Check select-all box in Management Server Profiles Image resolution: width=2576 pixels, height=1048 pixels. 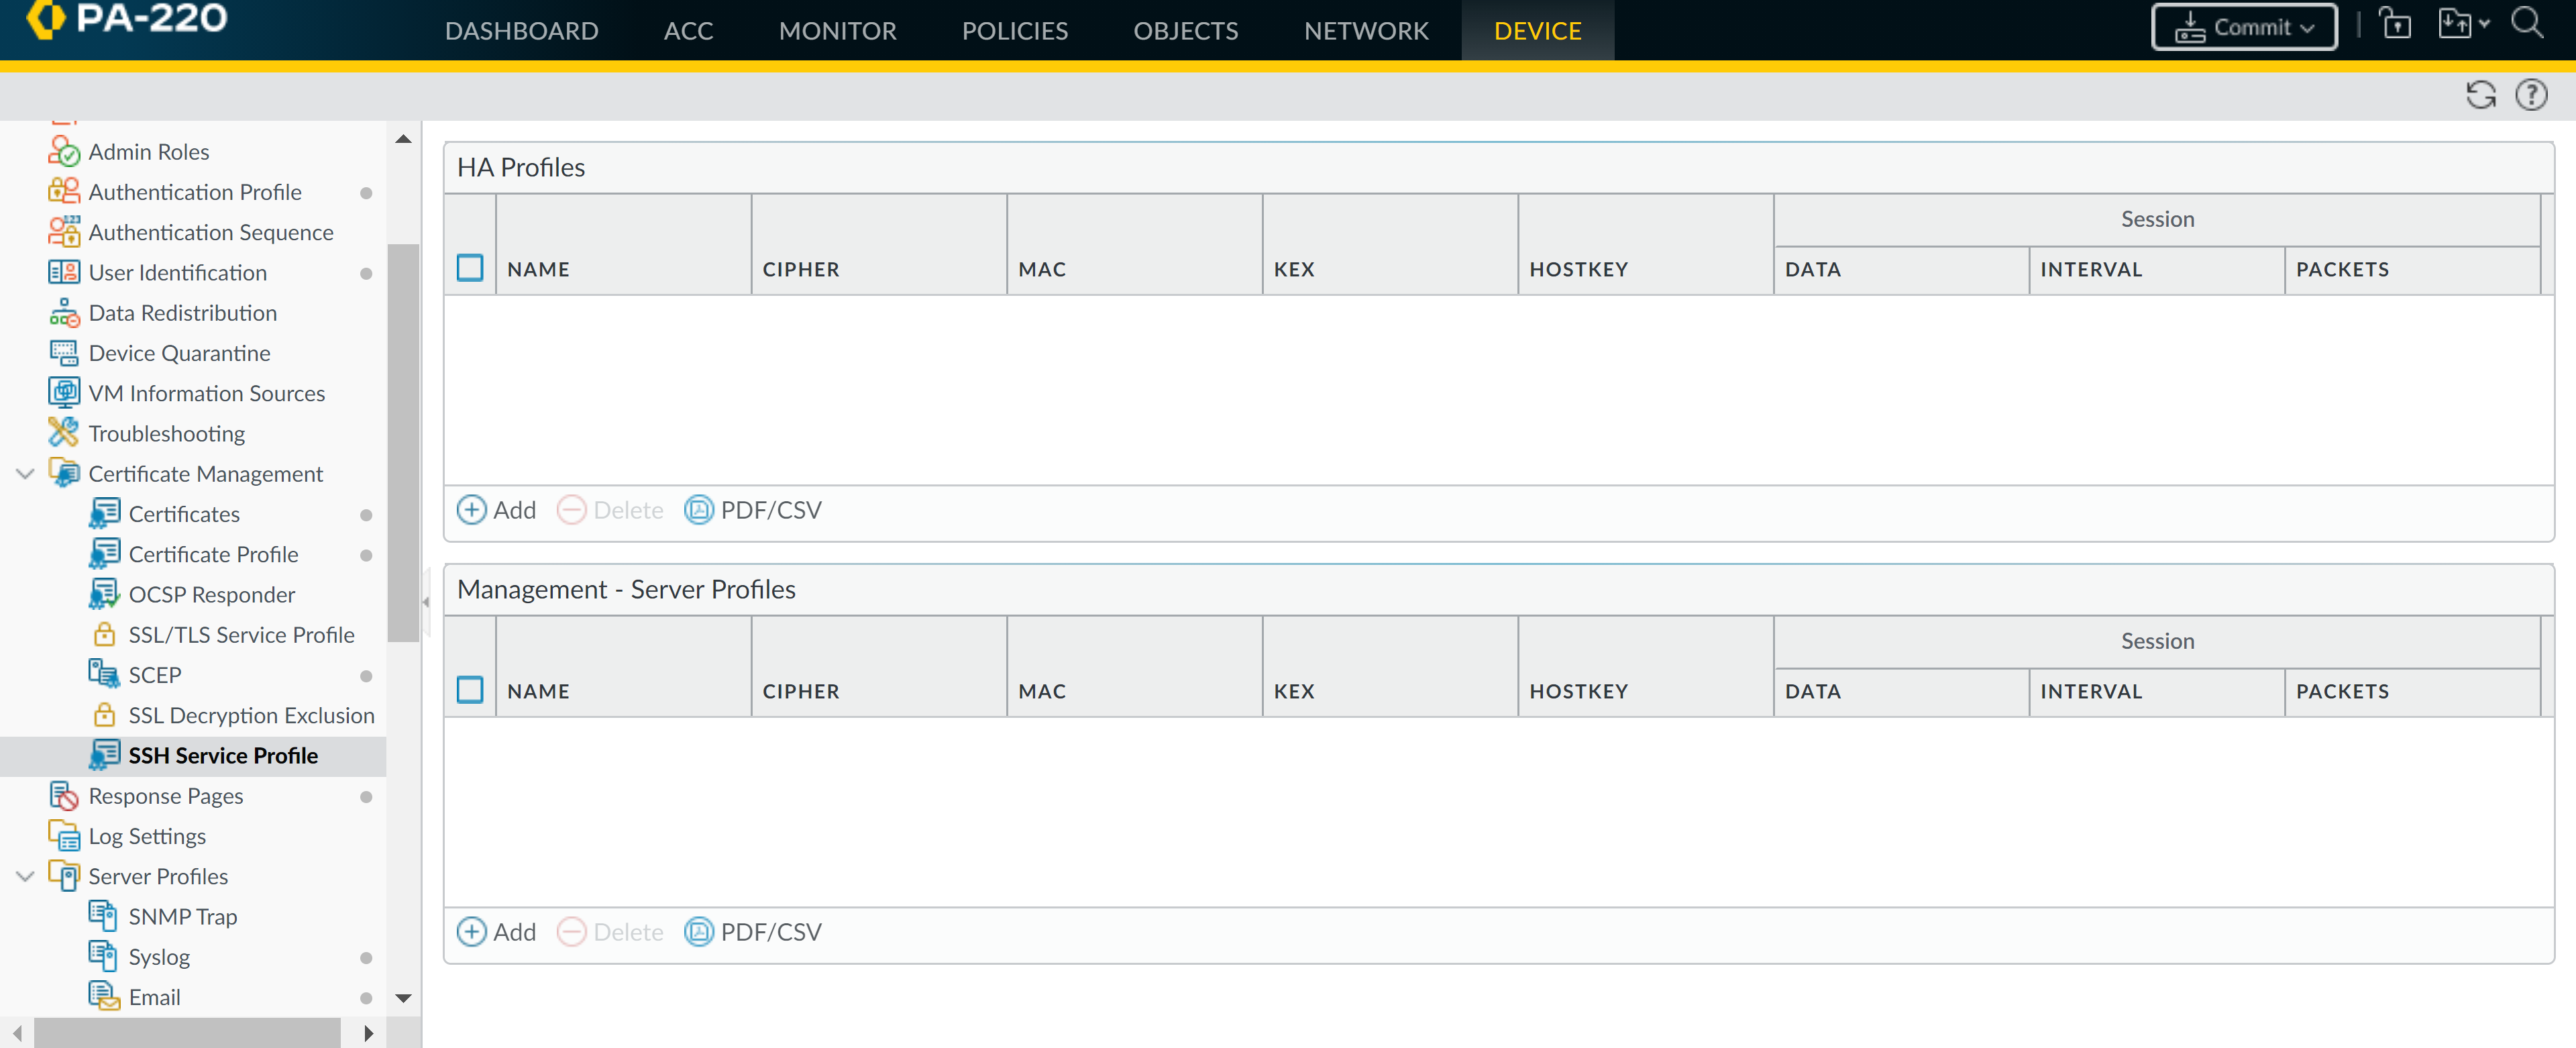pos(470,690)
